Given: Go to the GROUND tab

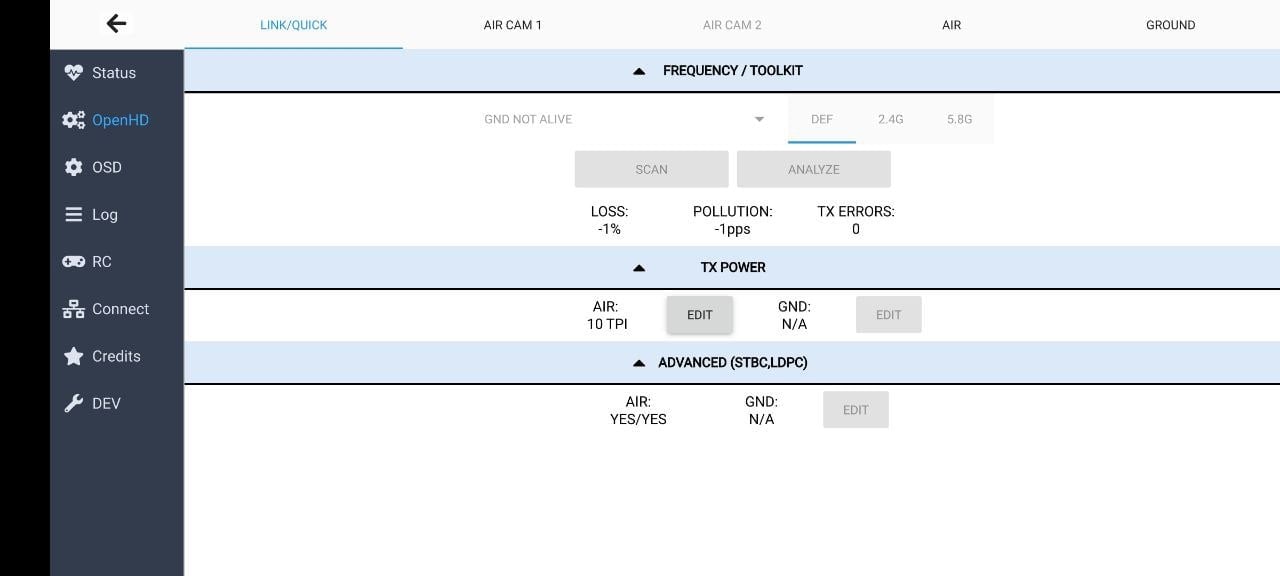Looking at the screenshot, I should point(1170,25).
